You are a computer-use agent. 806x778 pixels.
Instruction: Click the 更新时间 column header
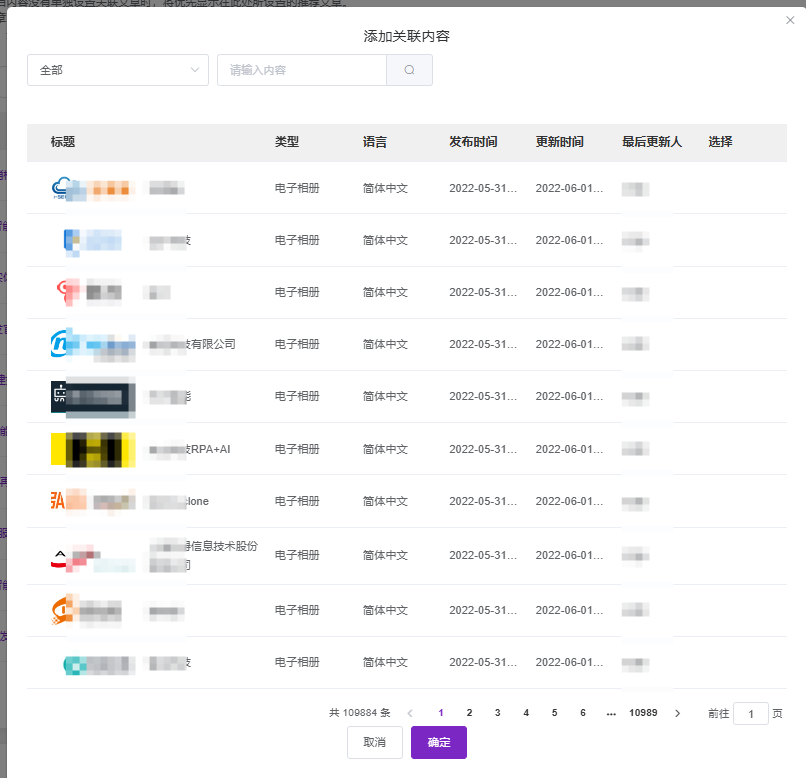559,142
